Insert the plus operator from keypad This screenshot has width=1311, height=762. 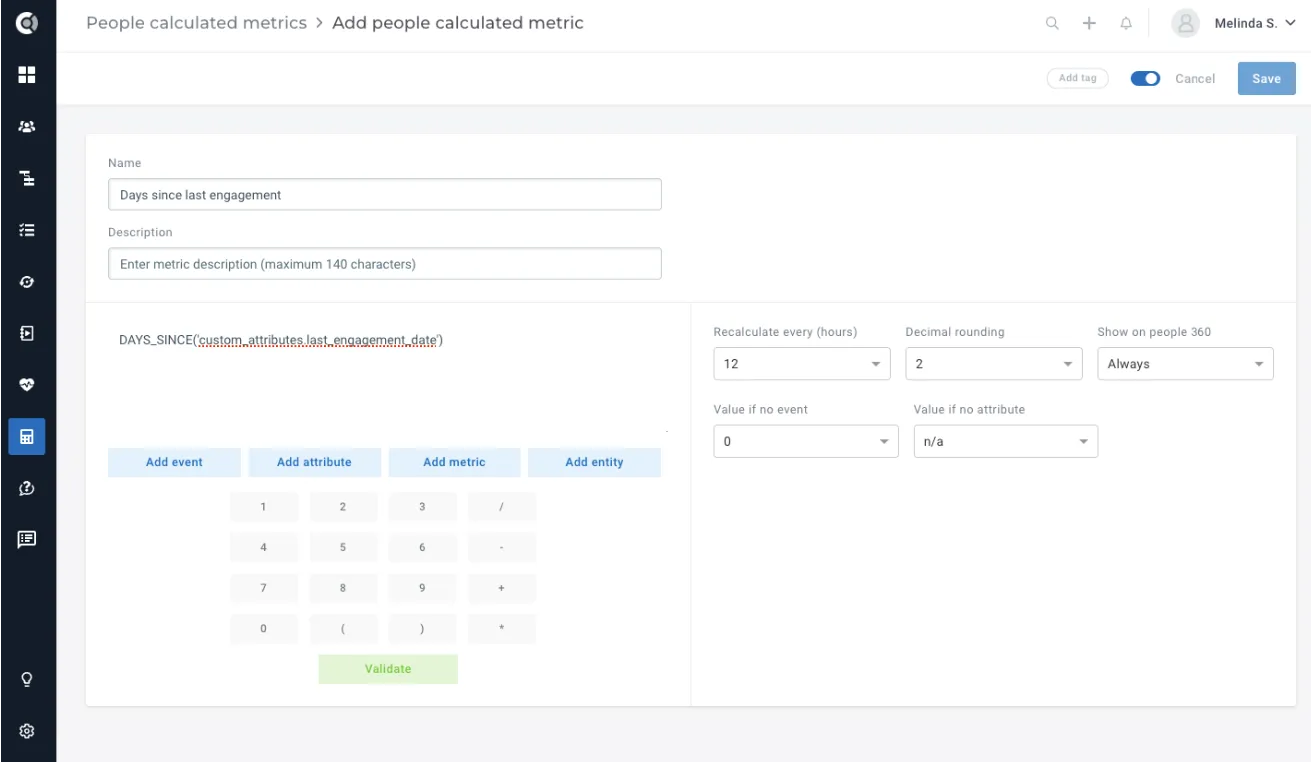502,588
